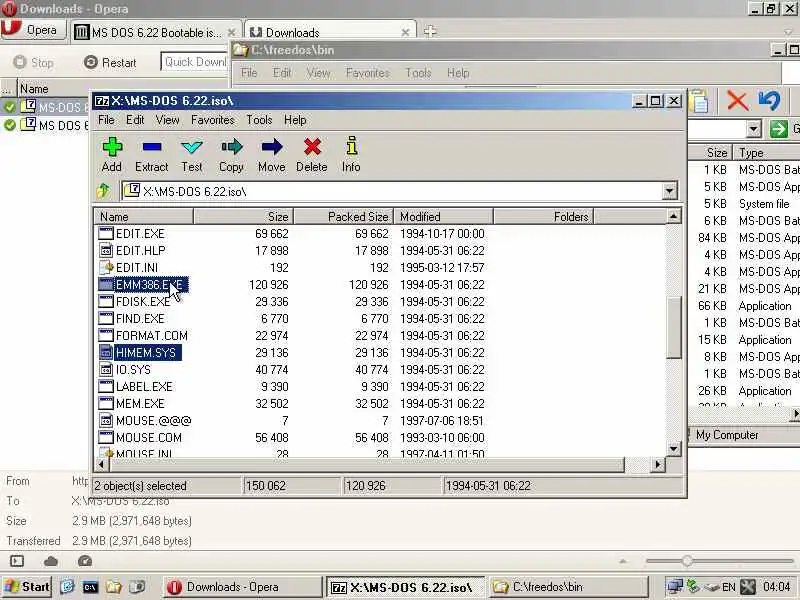
Task: Expand the 7-Zip address path dropdown
Action: tap(669, 191)
